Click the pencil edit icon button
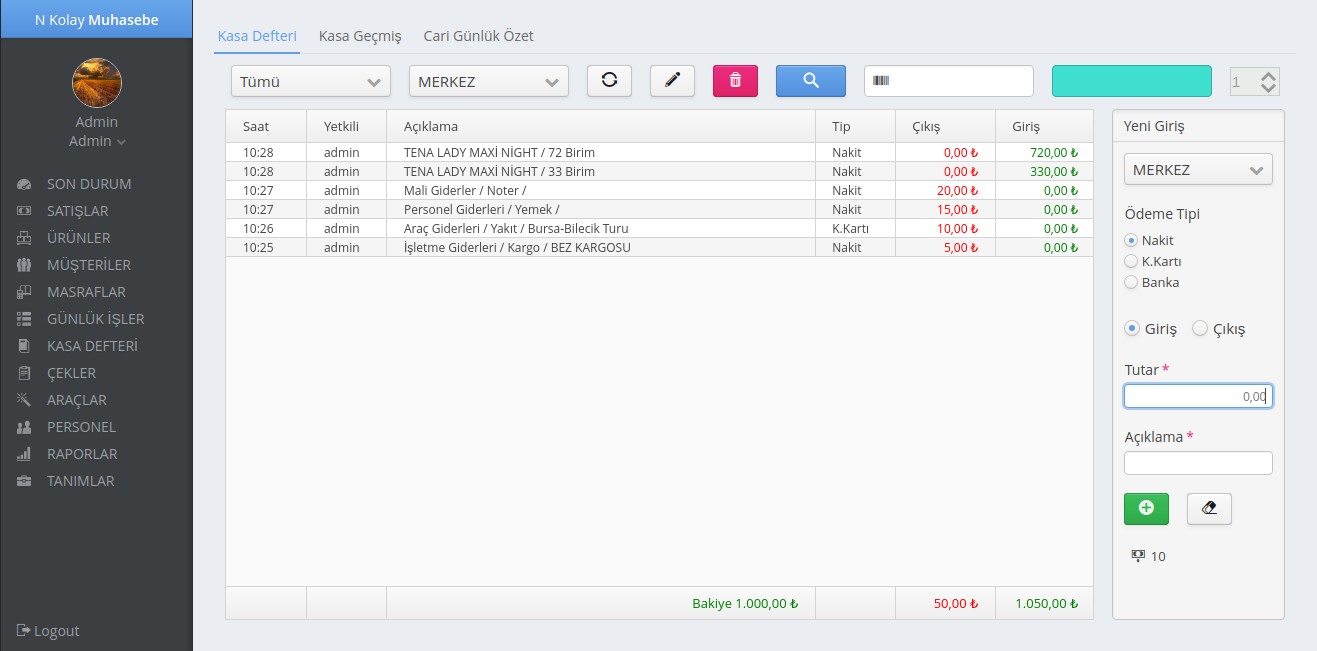 pos(672,81)
